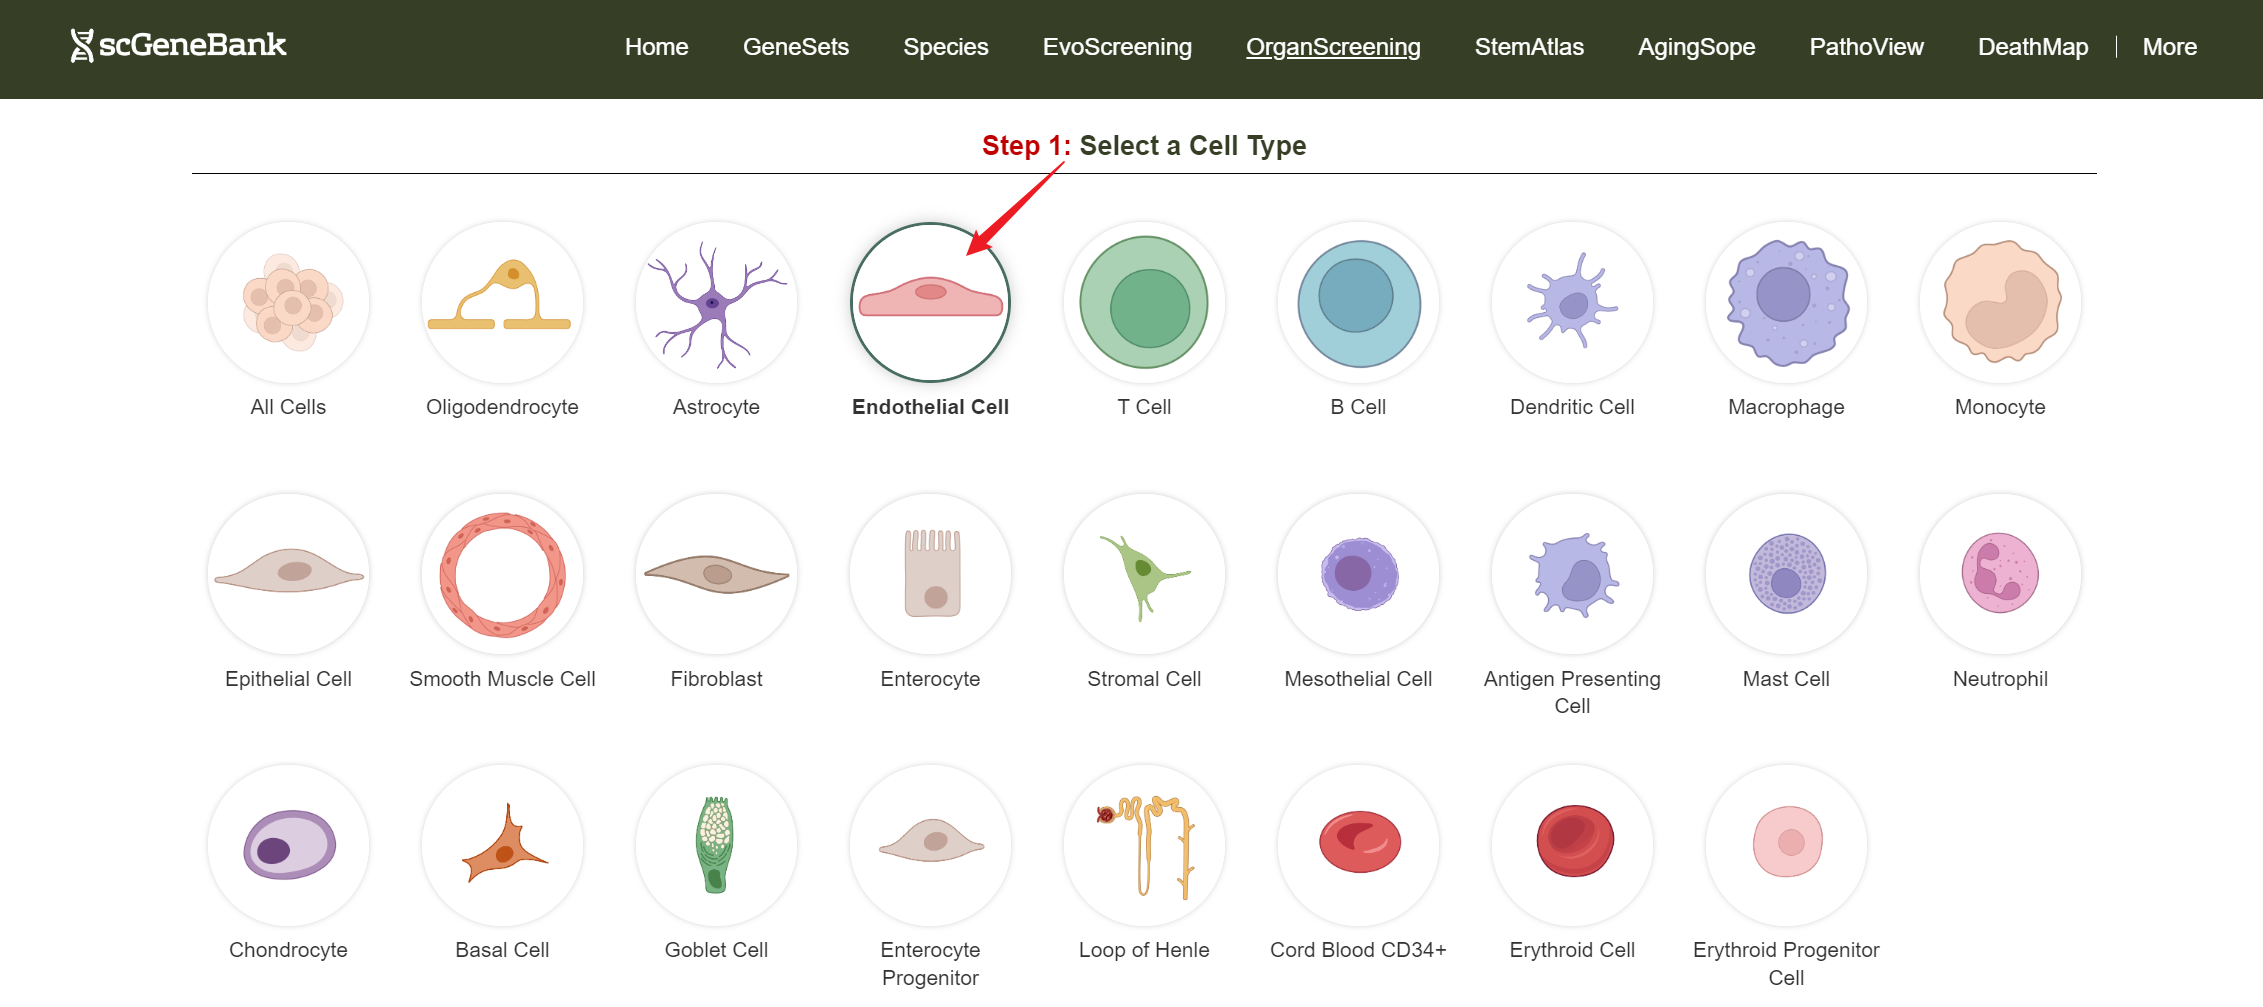
Task: Open the GeneSets menu item
Action: [x=795, y=47]
